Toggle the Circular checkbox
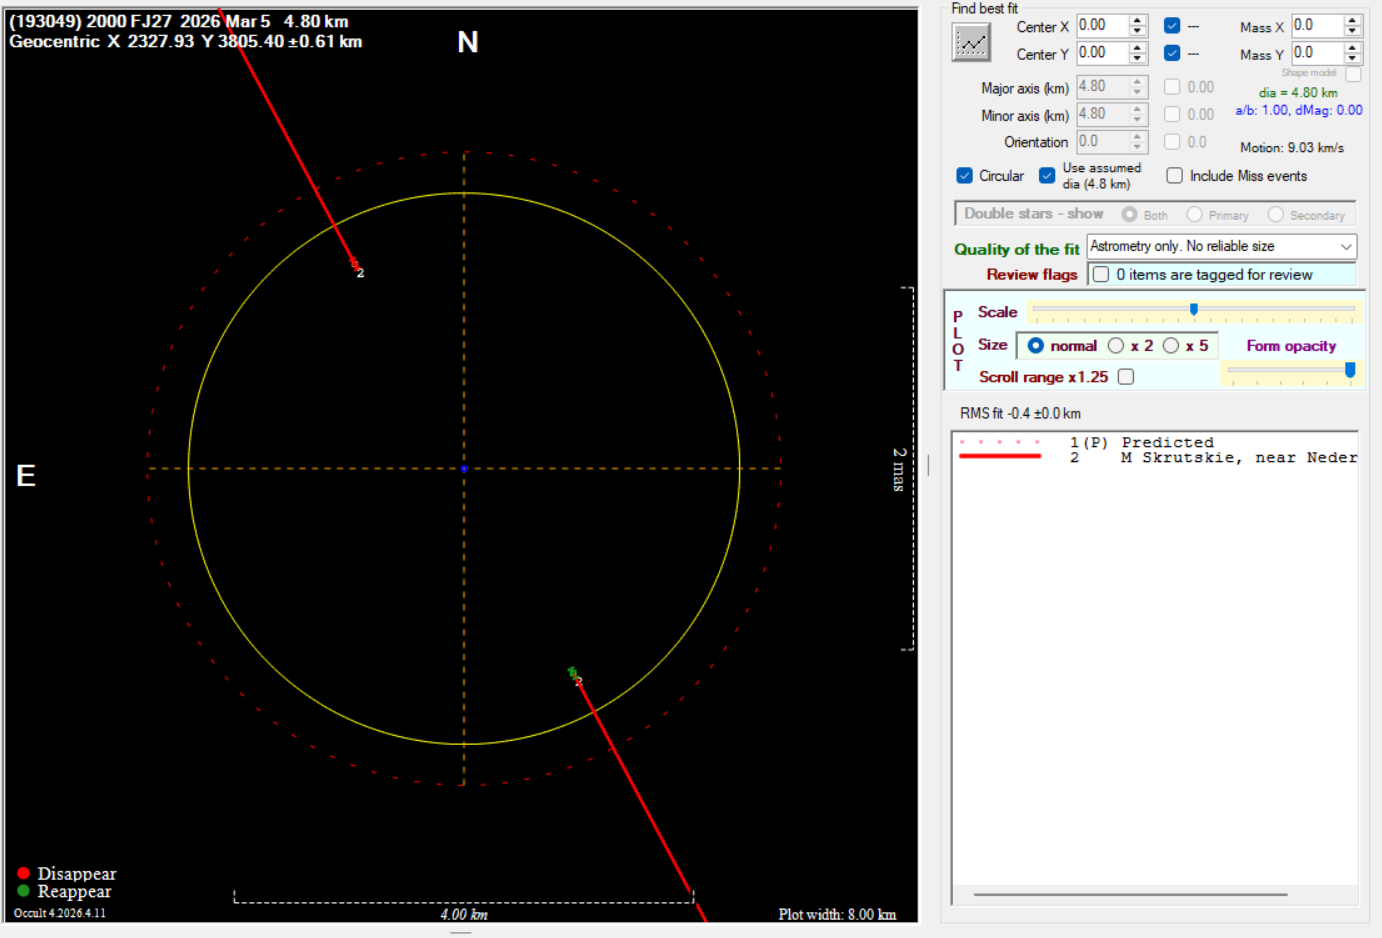 tap(965, 176)
